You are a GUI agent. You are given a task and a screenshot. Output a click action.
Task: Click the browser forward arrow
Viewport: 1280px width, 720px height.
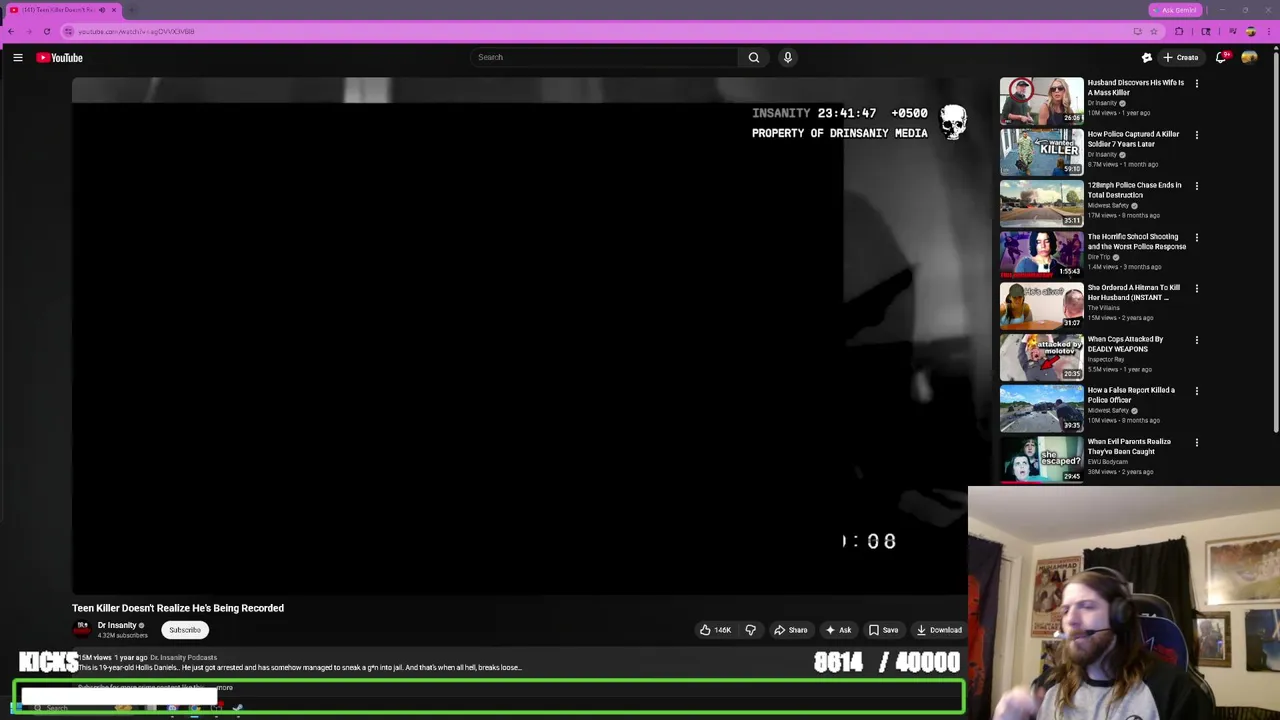[x=28, y=31]
